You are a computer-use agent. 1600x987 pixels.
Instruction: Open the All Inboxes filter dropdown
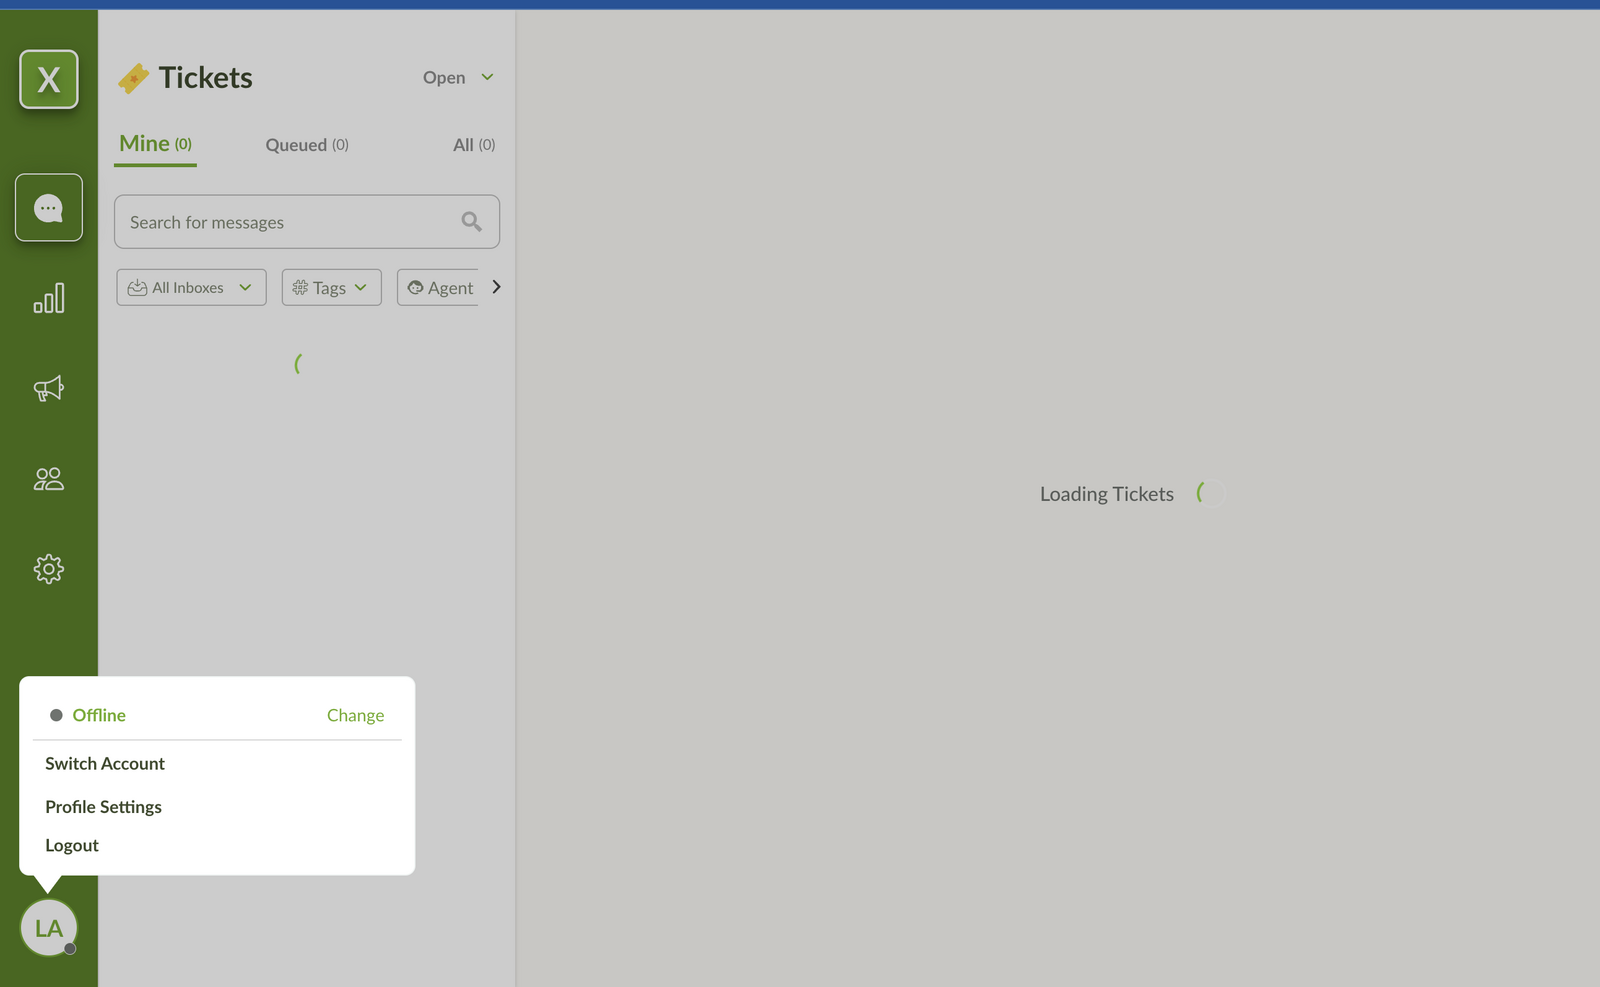[x=190, y=287]
